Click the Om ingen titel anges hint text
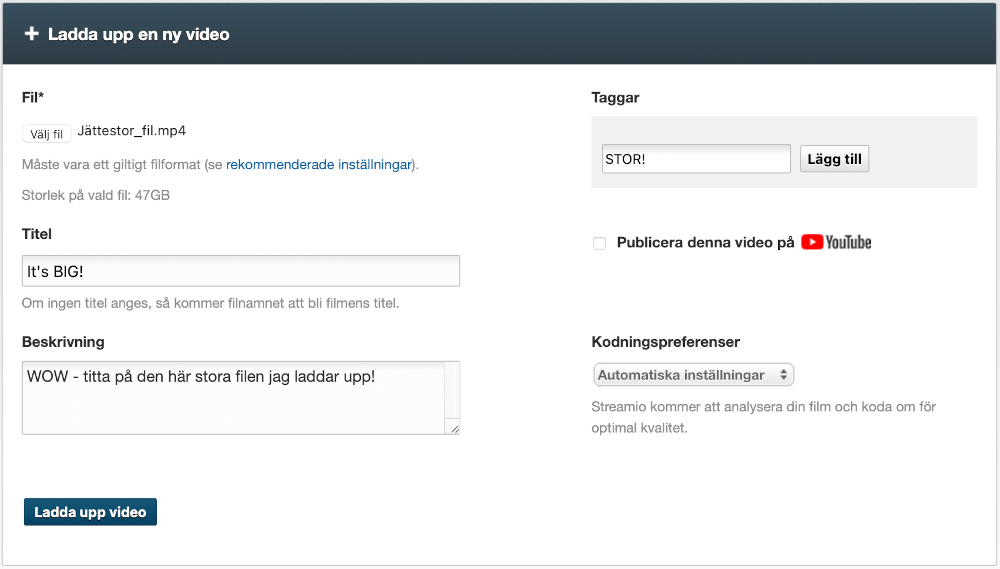 coord(210,303)
